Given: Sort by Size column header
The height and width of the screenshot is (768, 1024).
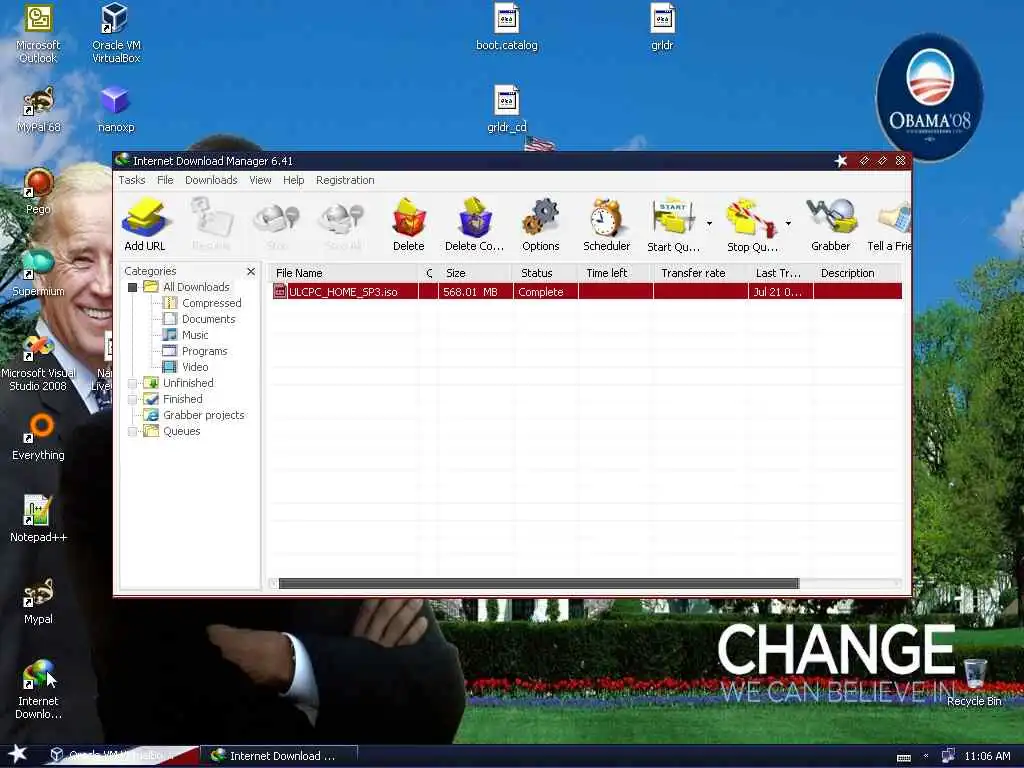Looking at the screenshot, I should click(x=475, y=273).
